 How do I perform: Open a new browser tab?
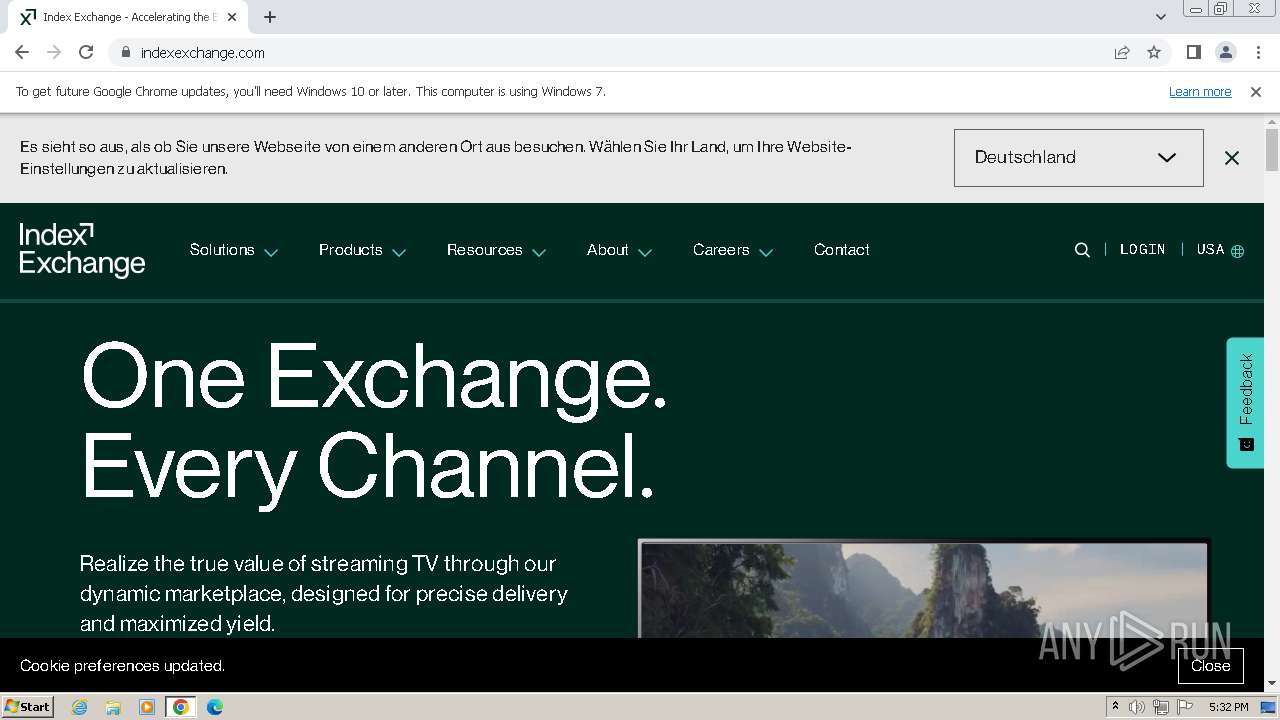click(270, 17)
